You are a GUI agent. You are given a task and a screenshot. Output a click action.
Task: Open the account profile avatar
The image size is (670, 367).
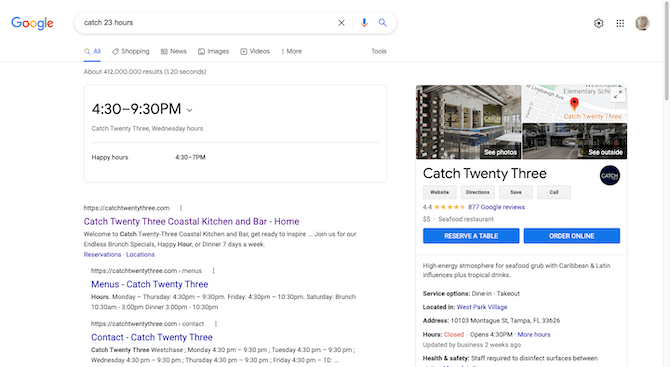(x=642, y=23)
